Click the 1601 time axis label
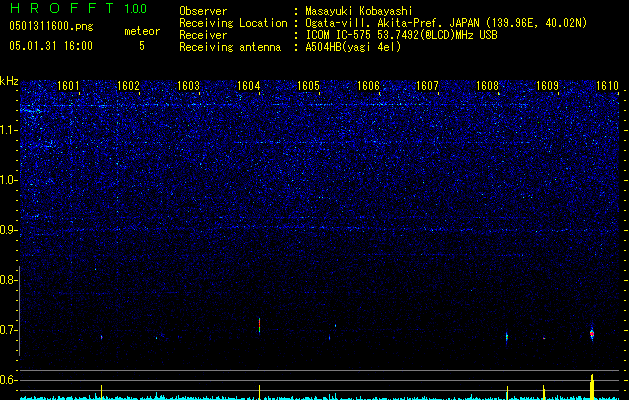The height and width of the screenshot is (400, 629). (x=68, y=85)
